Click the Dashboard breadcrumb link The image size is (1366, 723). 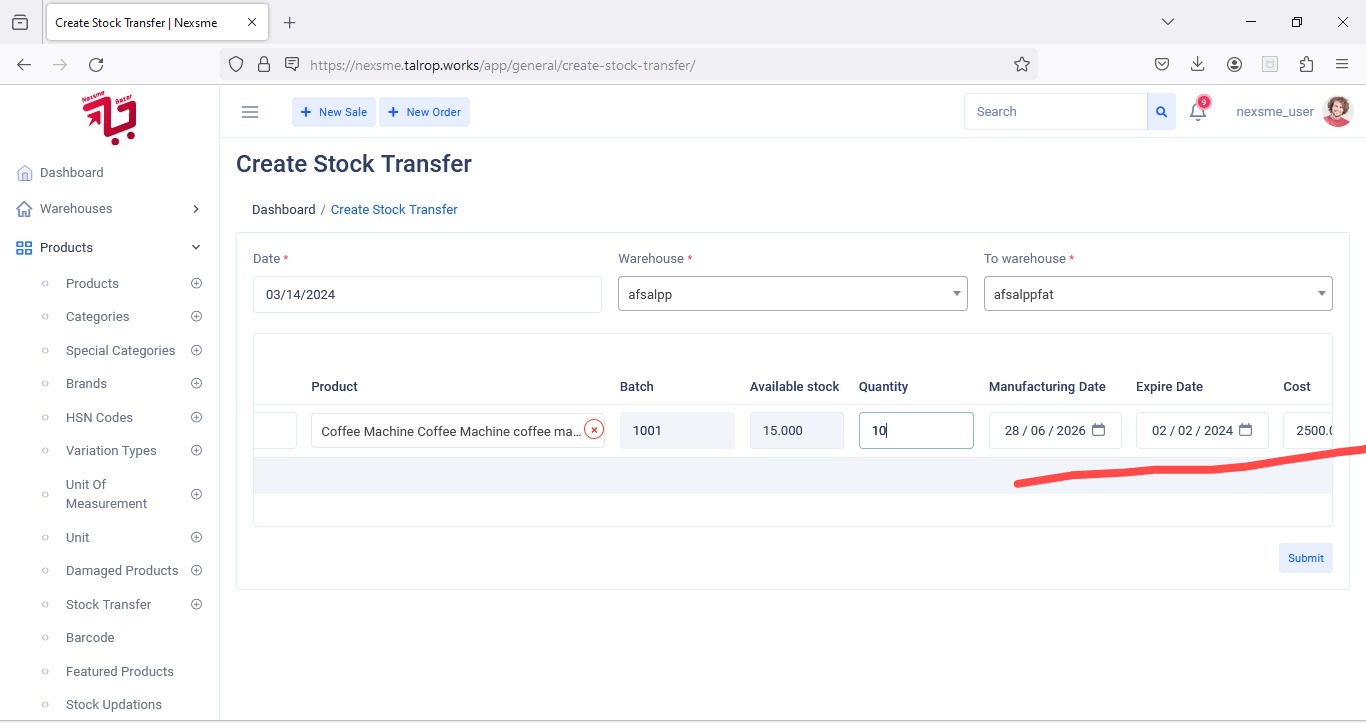(283, 210)
